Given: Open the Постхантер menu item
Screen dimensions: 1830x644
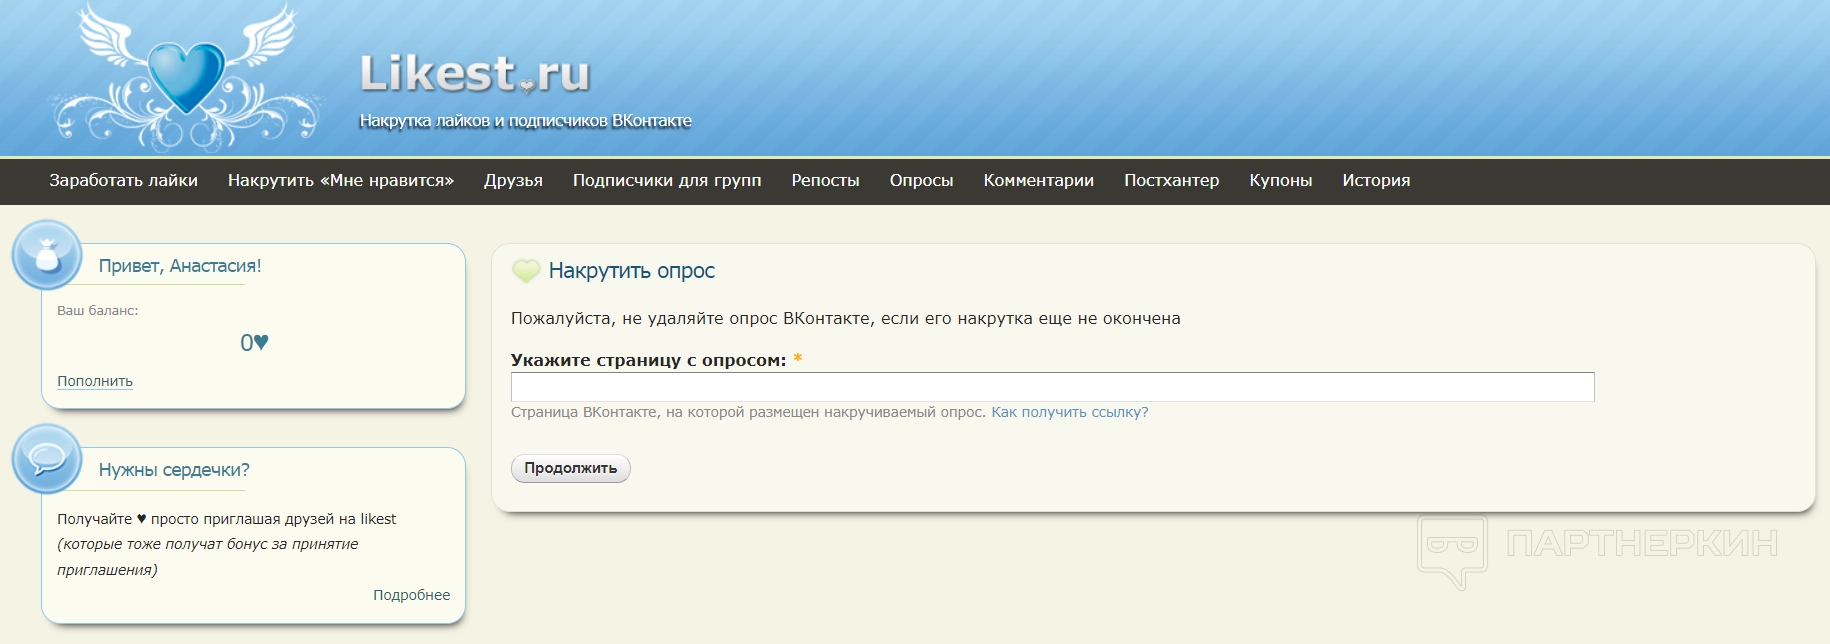Looking at the screenshot, I should pyautogui.click(x=1172, y=181).
